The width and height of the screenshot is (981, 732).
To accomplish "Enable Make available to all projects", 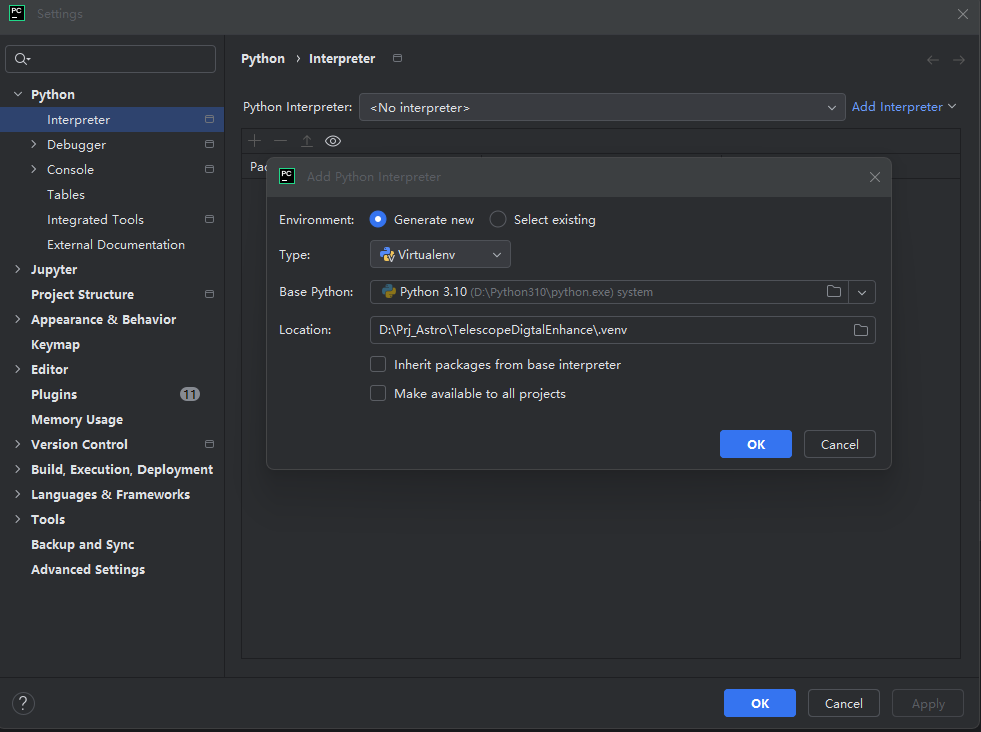I will (x=378, y=393).
